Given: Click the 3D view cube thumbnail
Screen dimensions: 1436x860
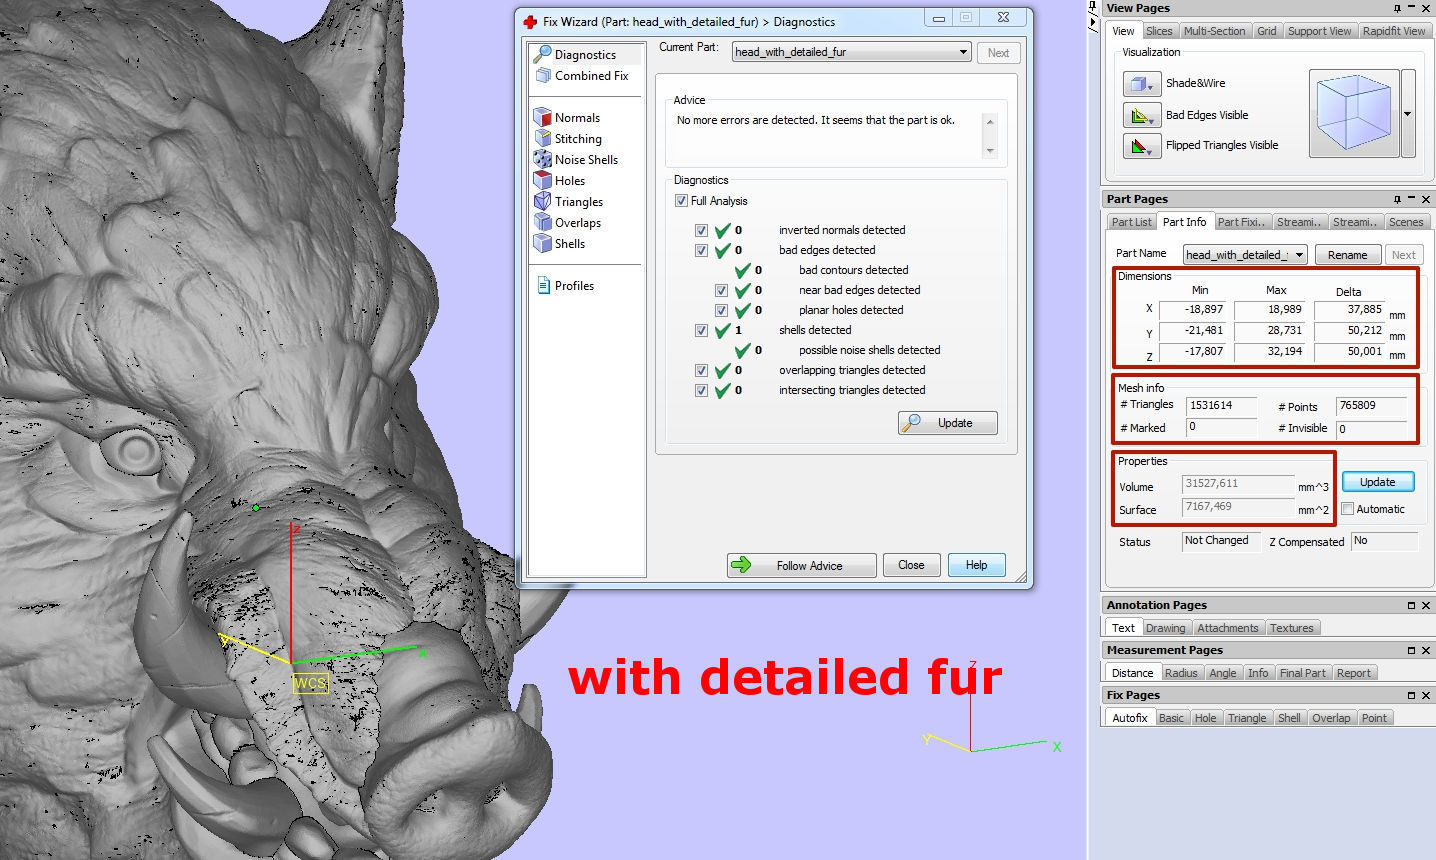Looking at the screenshot, I should click(x=1354, y=113).
